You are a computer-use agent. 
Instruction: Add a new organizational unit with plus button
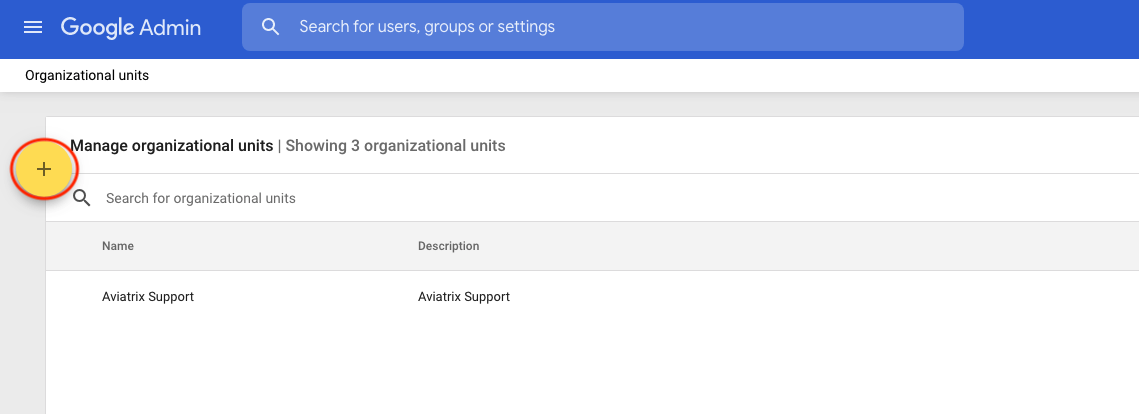(x=44, y=169)
